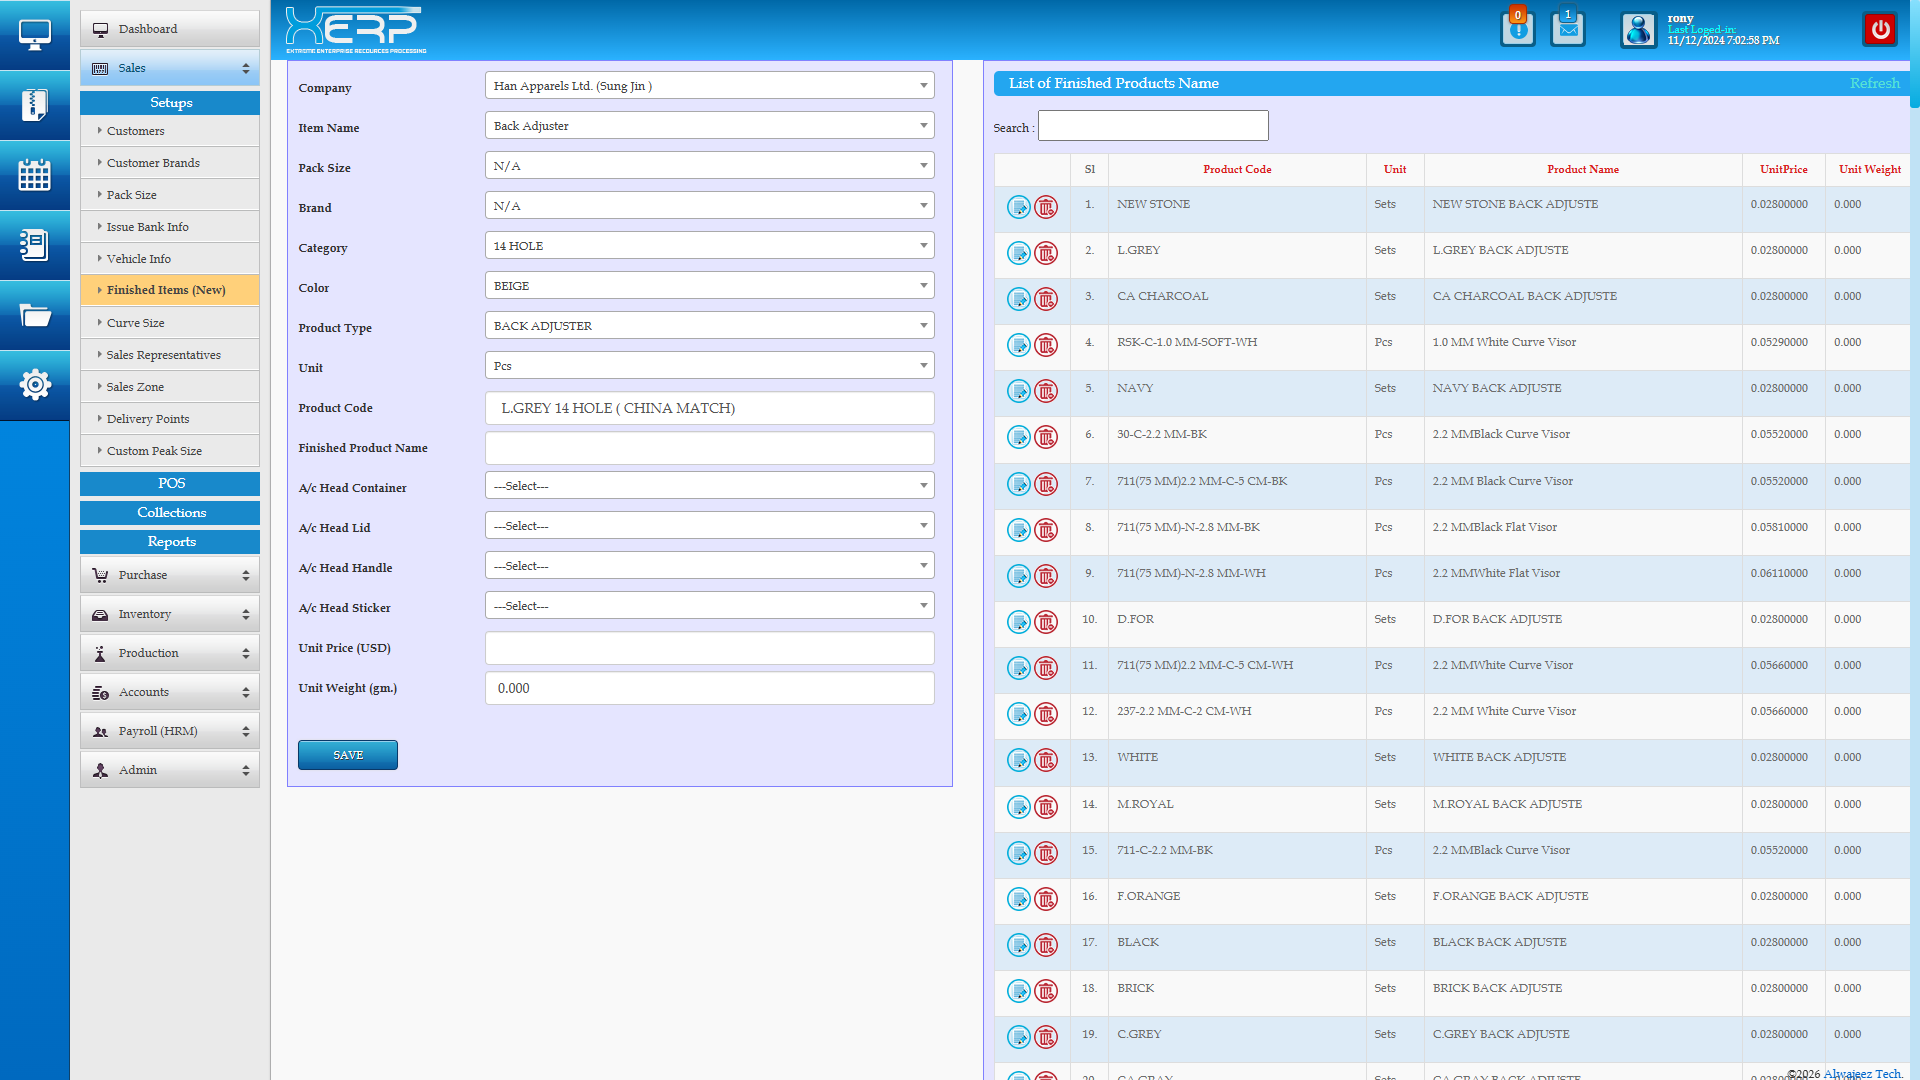The width and height of the screenshot is (1920, 1080).
Task: Click the red power logout icon
Action: click(x=1880, y=29)
